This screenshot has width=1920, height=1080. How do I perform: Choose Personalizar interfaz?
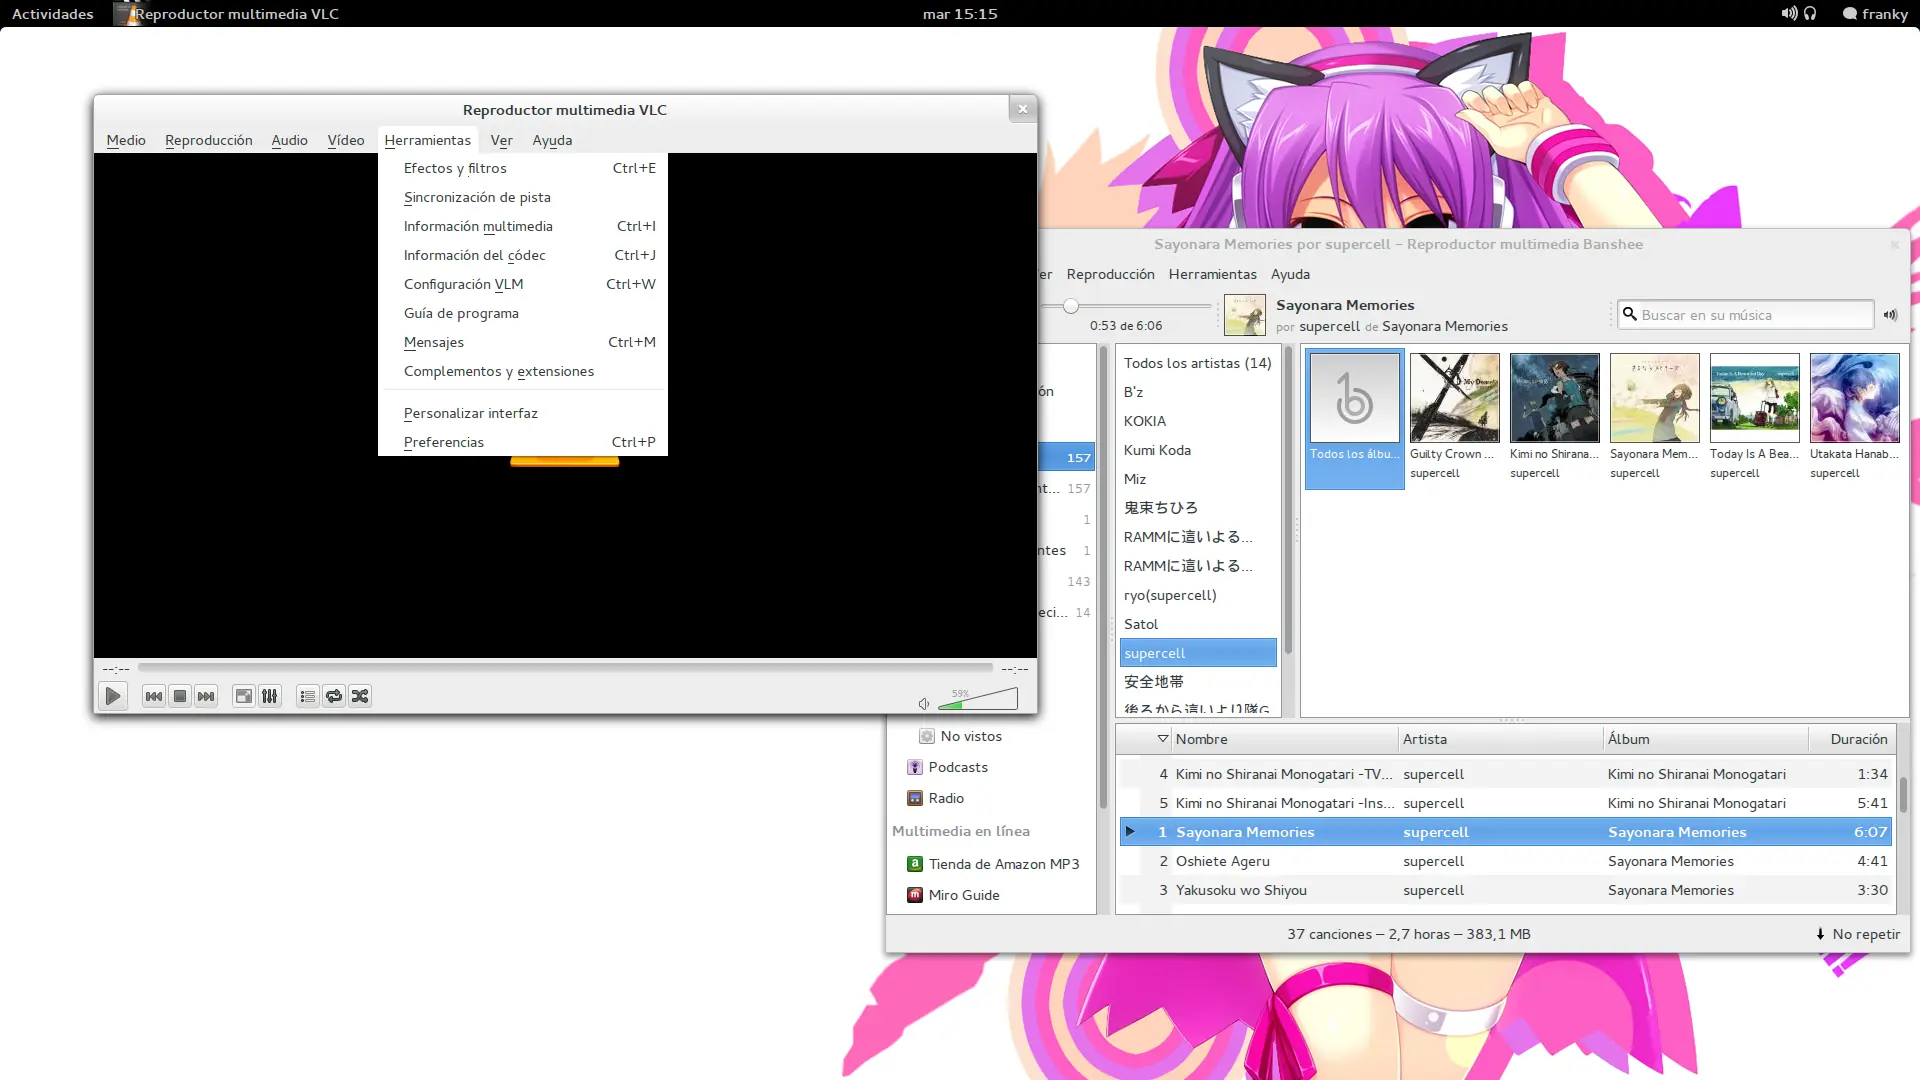[523, 413]
